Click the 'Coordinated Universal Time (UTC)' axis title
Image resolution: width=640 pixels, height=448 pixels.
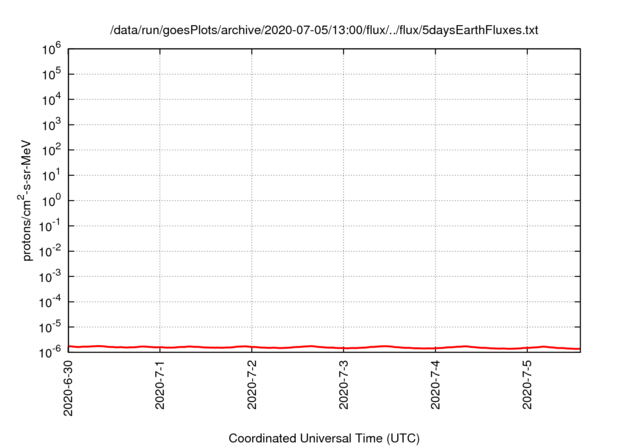tap(324, 438)
